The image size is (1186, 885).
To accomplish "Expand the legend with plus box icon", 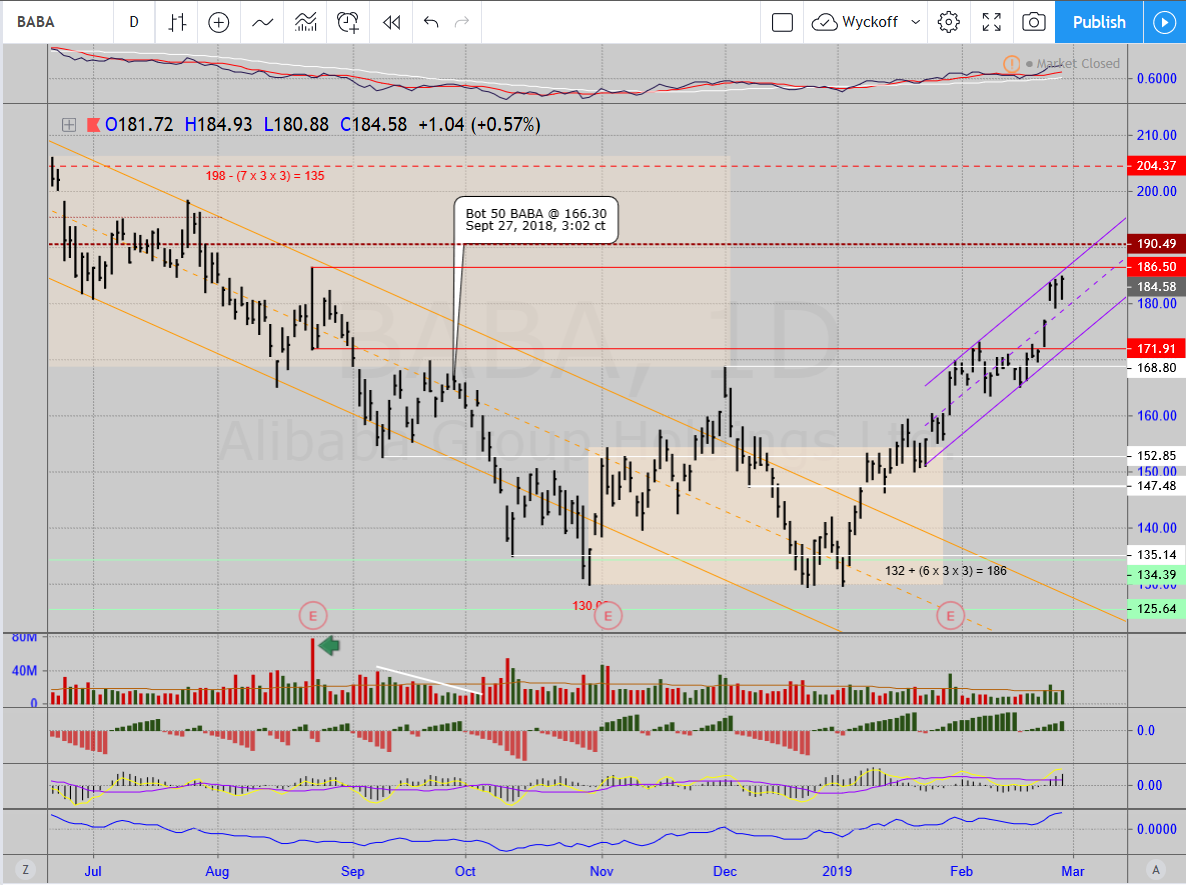I will [69, 125].
